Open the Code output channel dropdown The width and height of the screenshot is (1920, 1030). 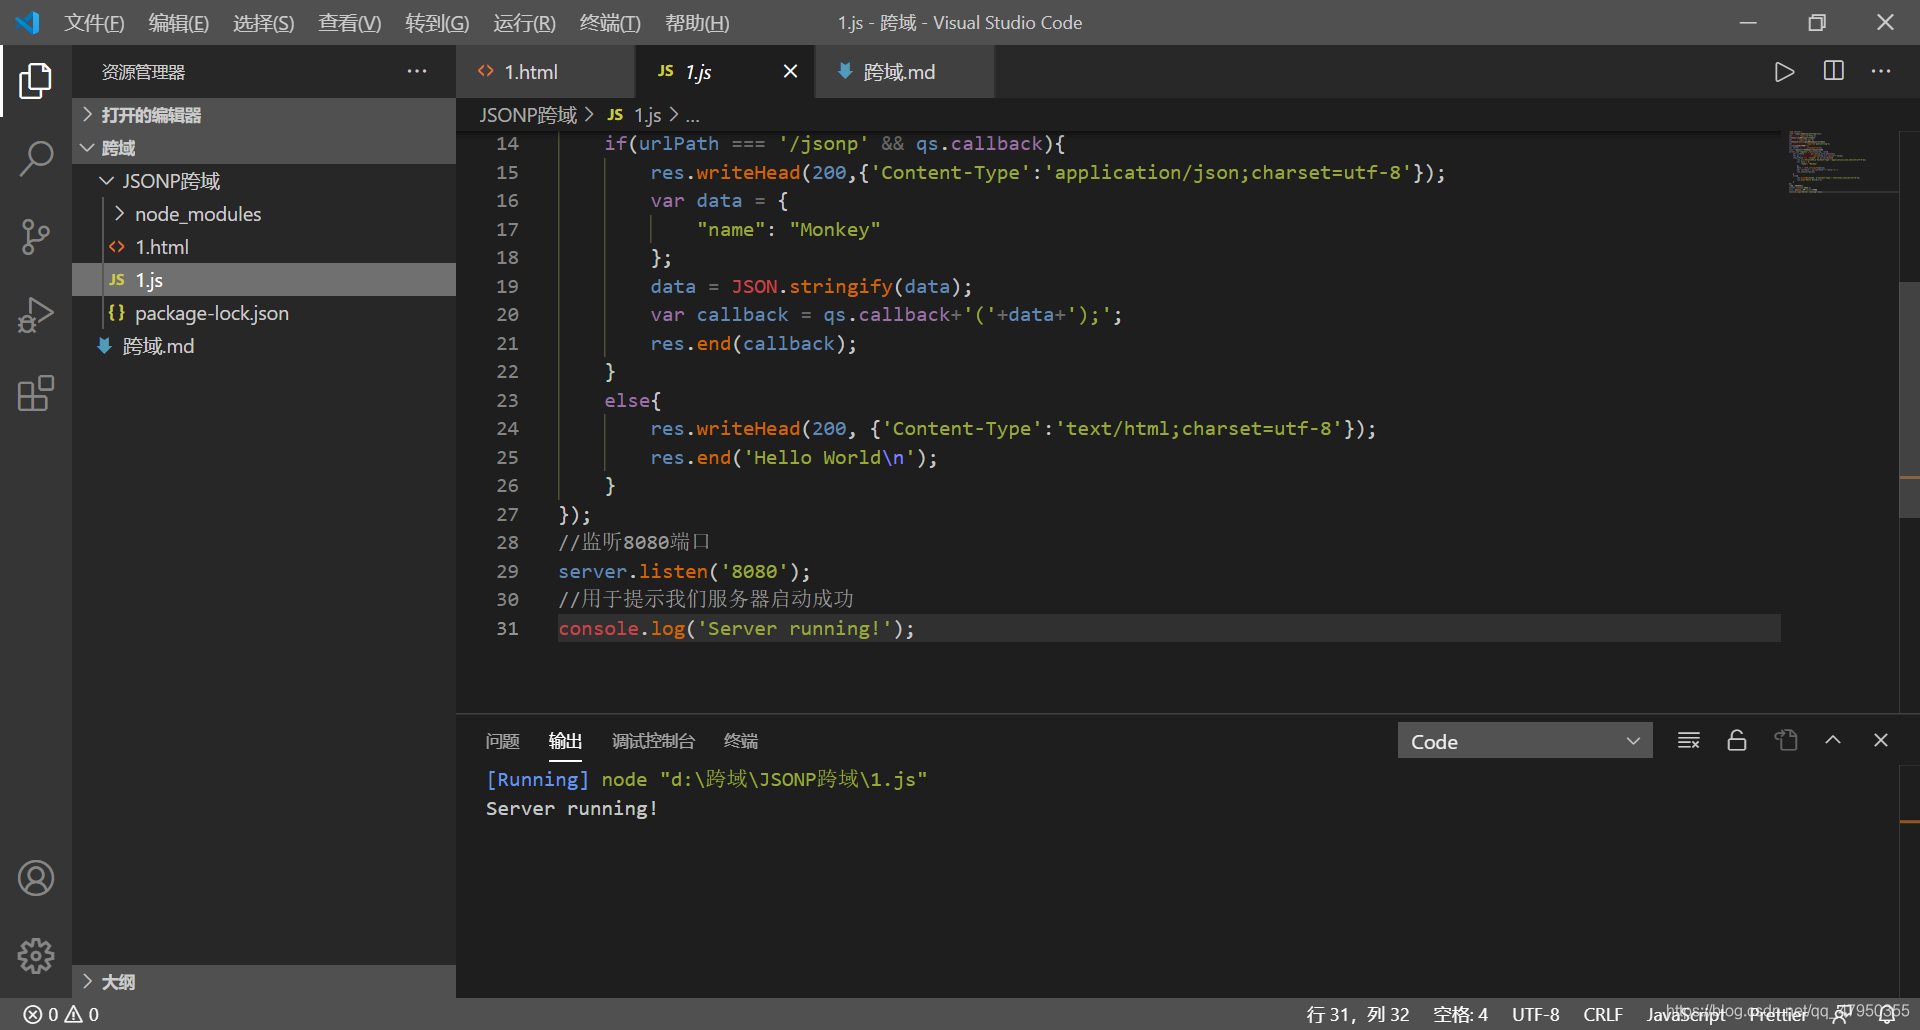[x=1525, y=741]
